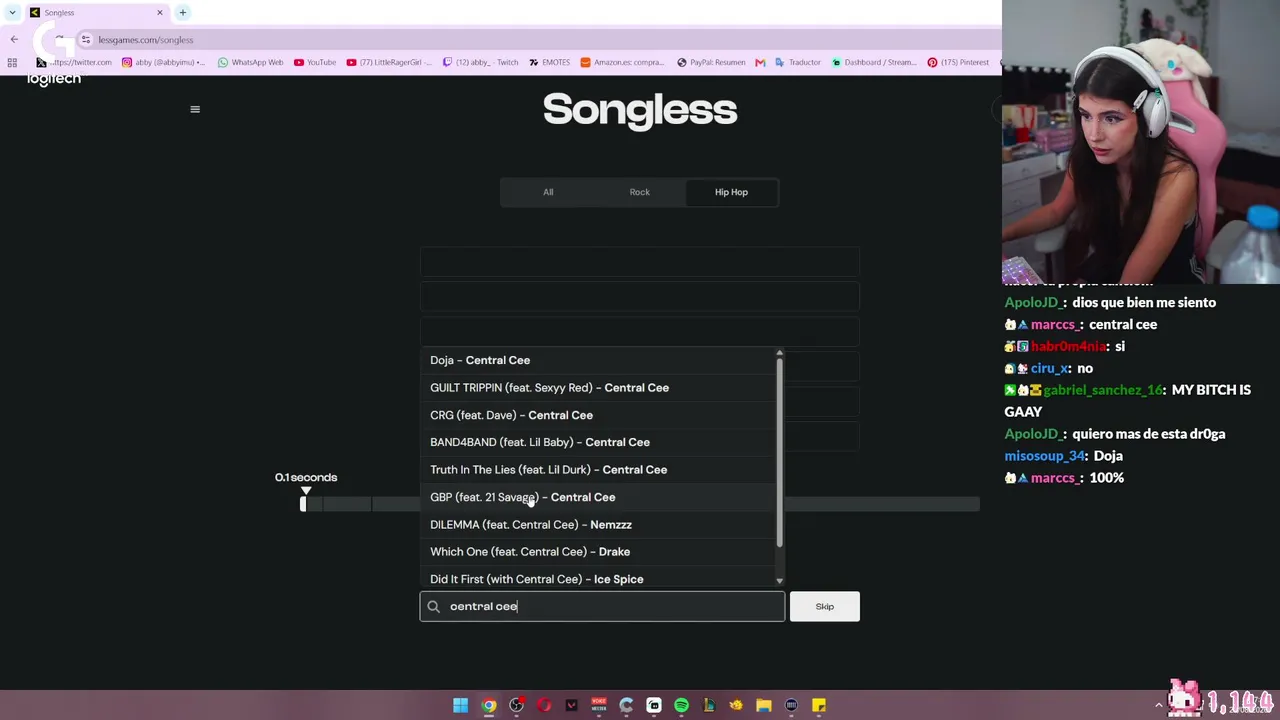This screenshot has width=1280, height=720.
Task: Open the WhatsApp Web bookmark
Action: pos(250,62)
